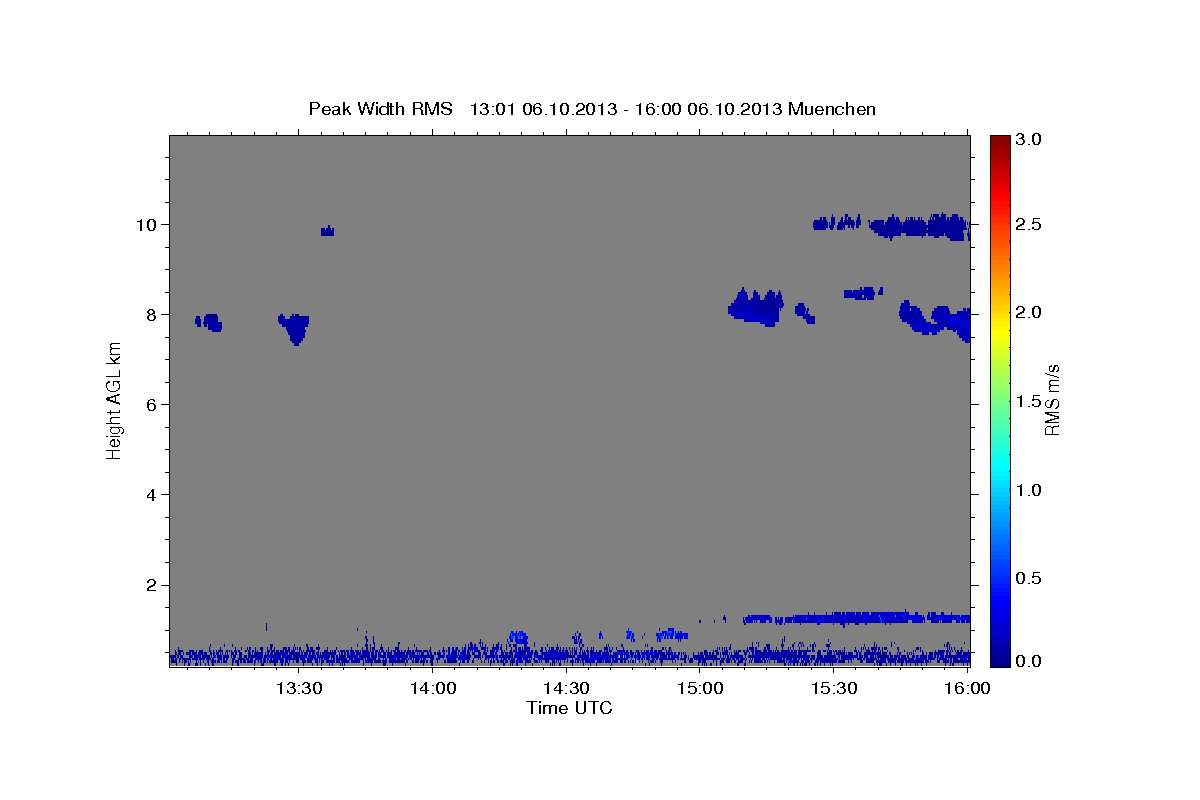The height and width of the screenshot is (800, 1200).
Task: Click the '16:00' time axis label
Action: click(x=967, y=688)
